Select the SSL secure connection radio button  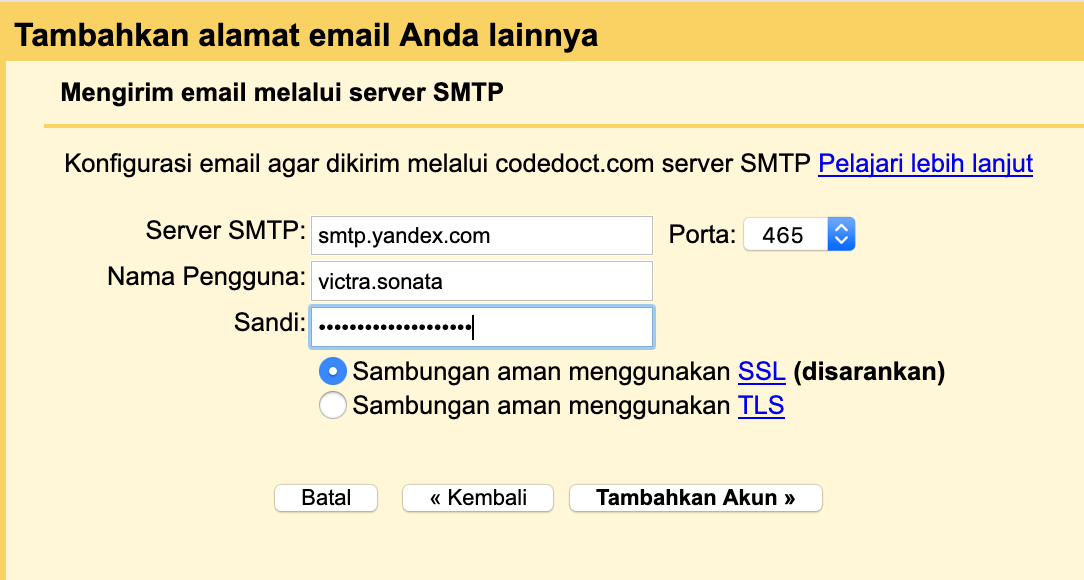point(332,372)
